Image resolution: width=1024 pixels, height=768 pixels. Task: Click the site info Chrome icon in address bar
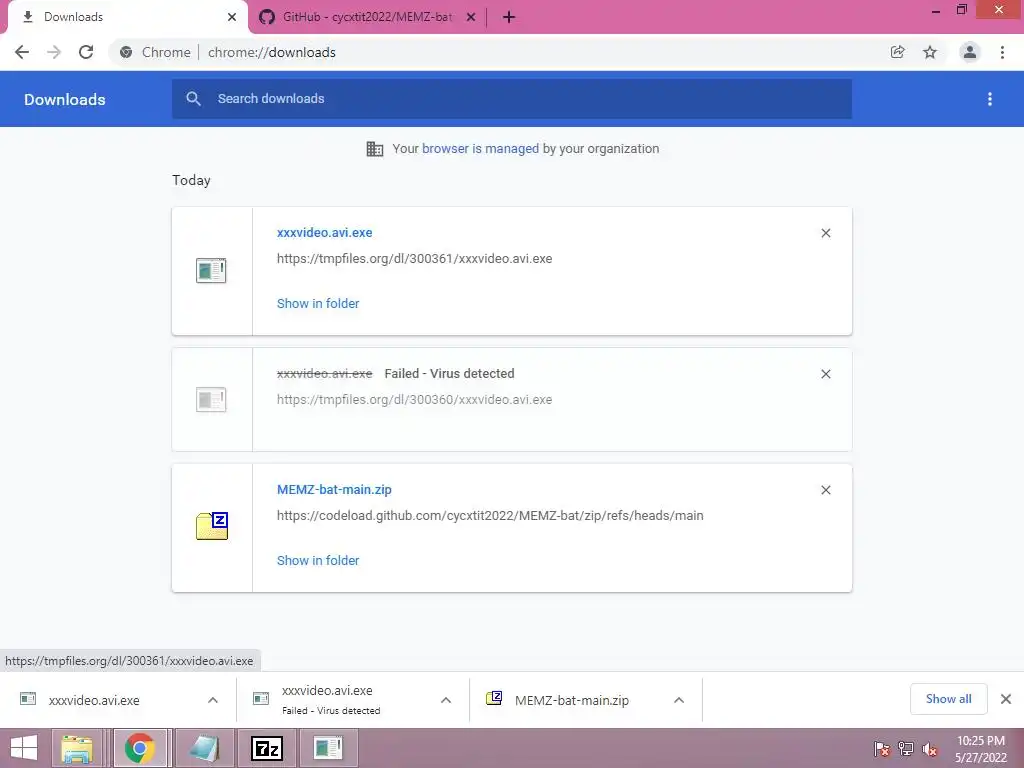126,52
